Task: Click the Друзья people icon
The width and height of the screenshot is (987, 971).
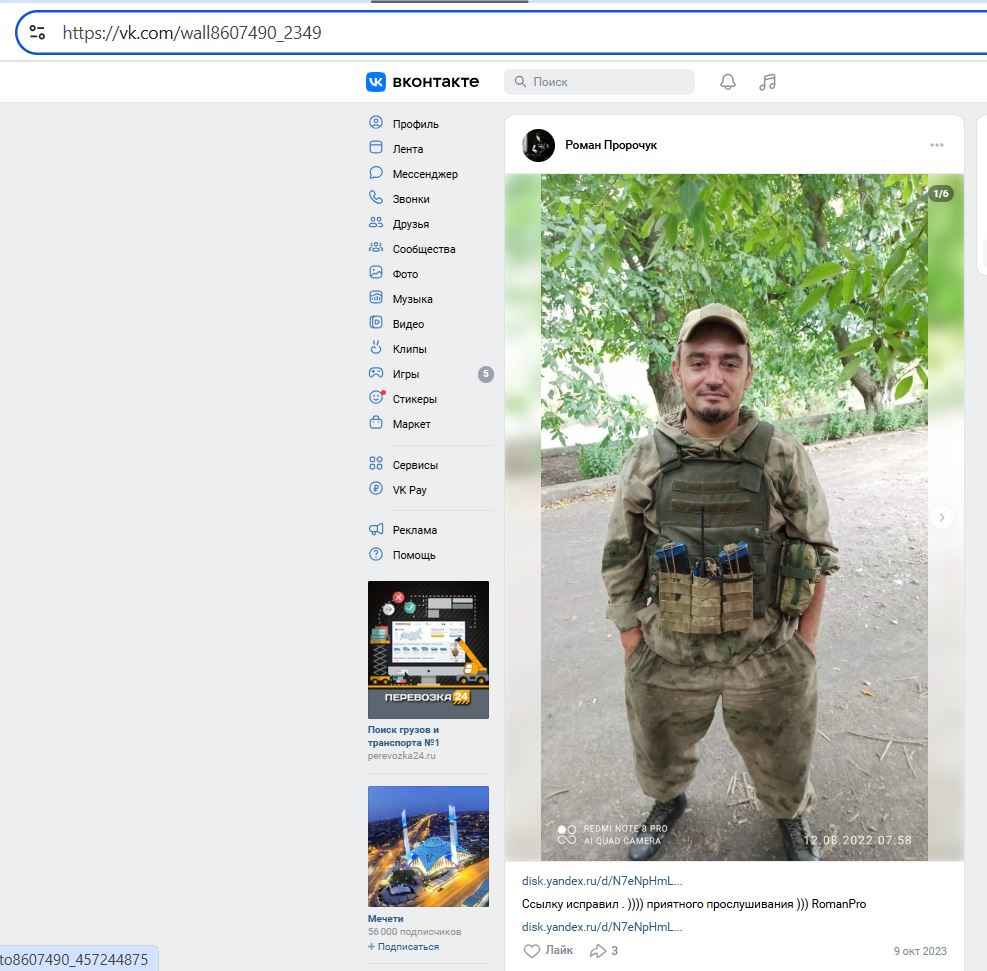Action: (376, 222)
